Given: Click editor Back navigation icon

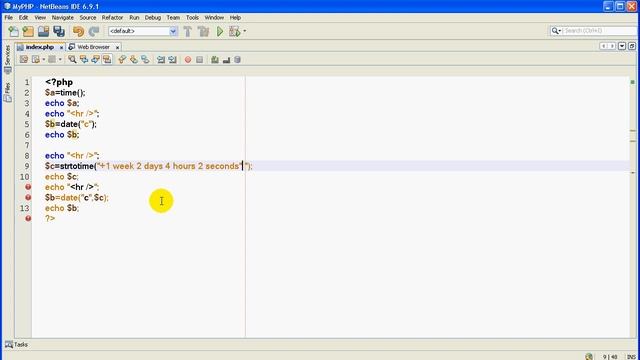Looking at the screenshot, I should 36,60.
